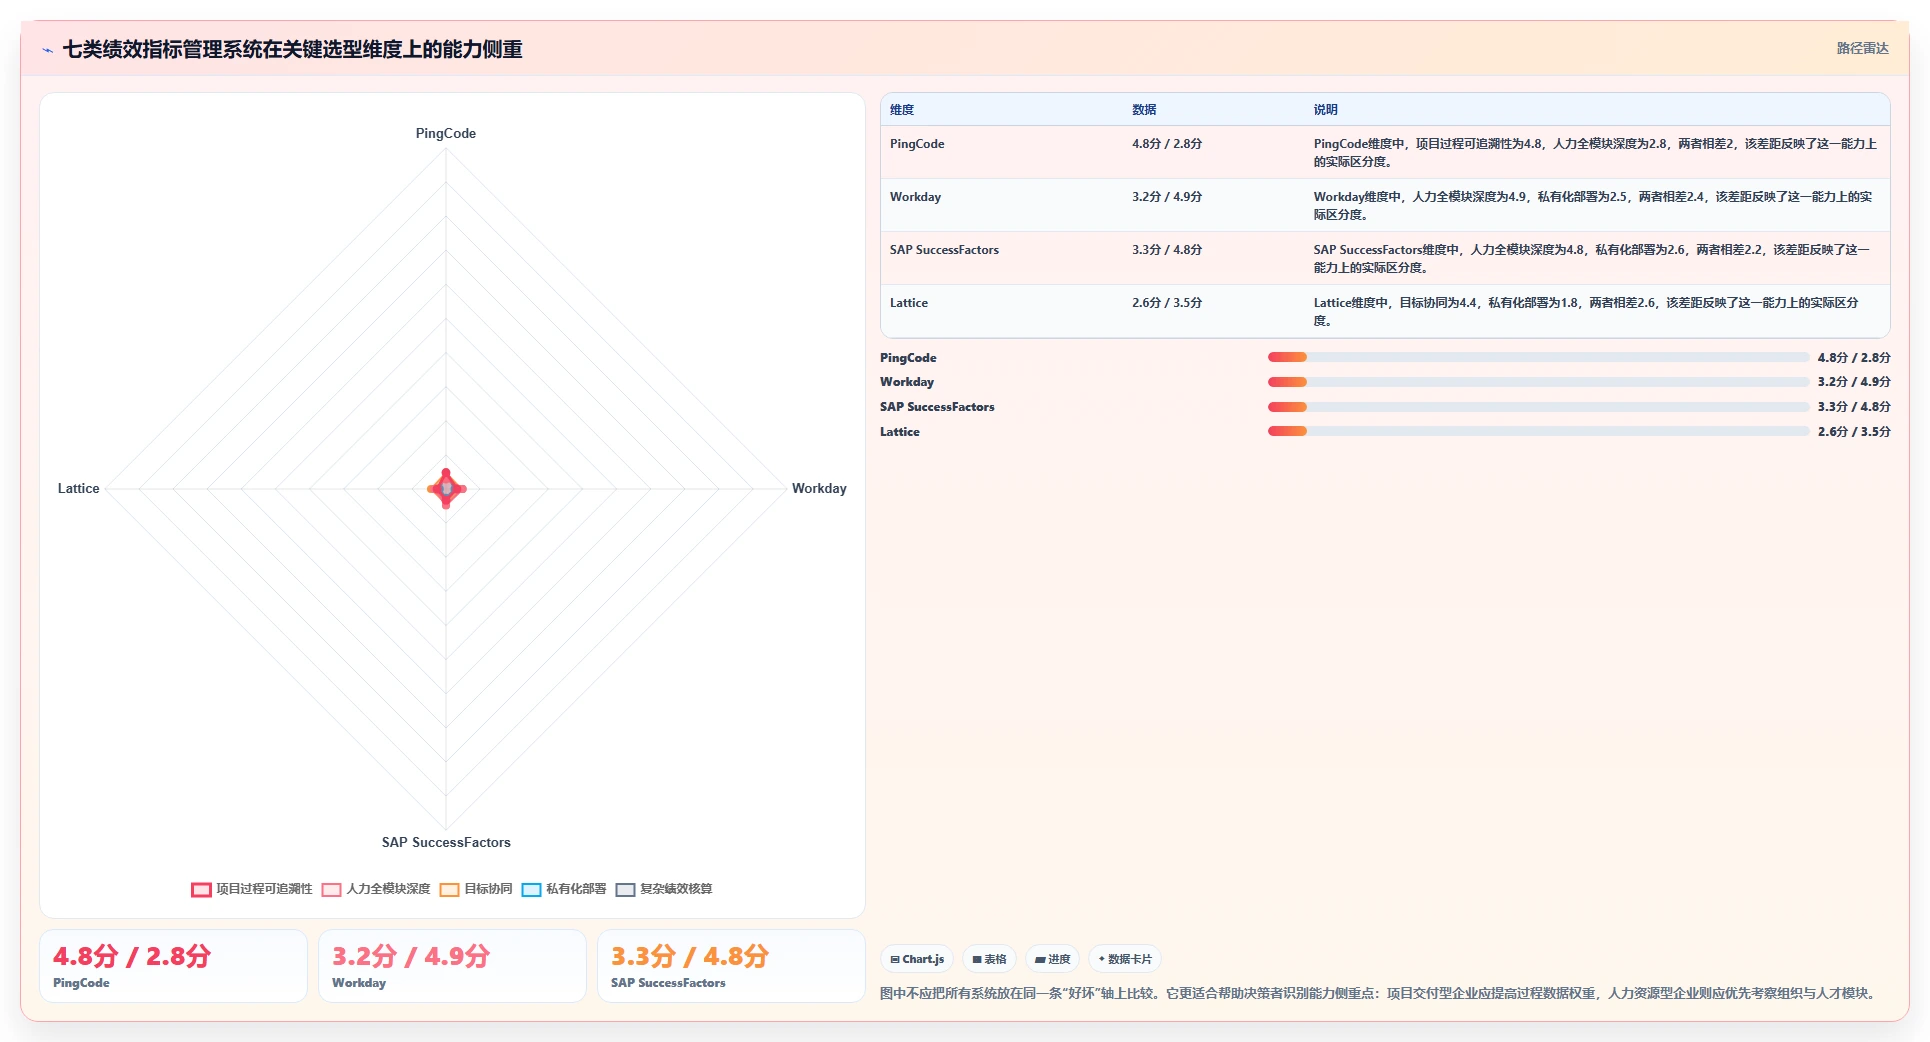
Task: Click the SAP SuccessFactors label in the progress list
Action: click(x=937, y=407)
